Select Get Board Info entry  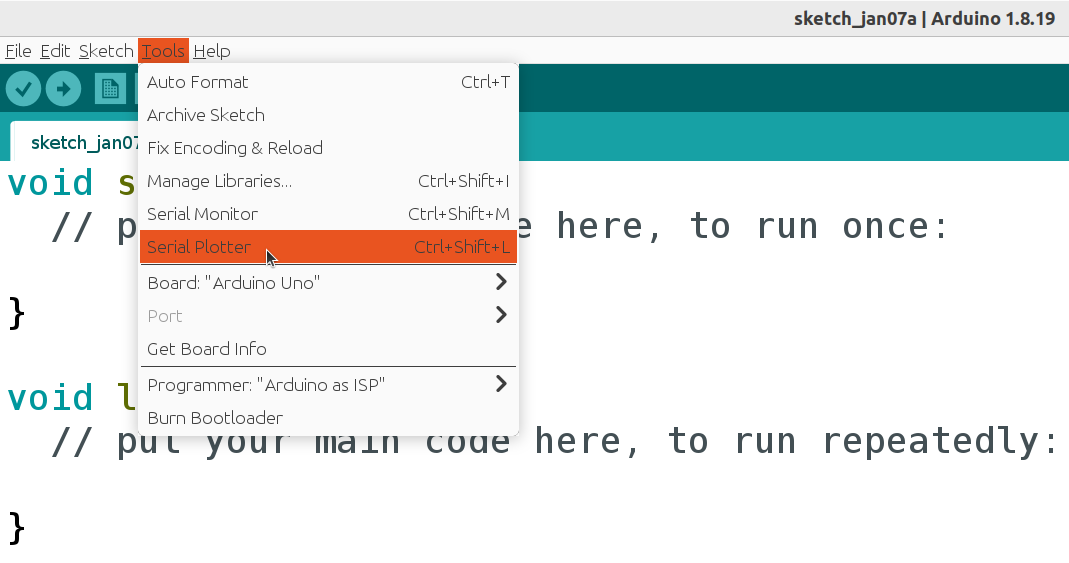coord(329,349)
